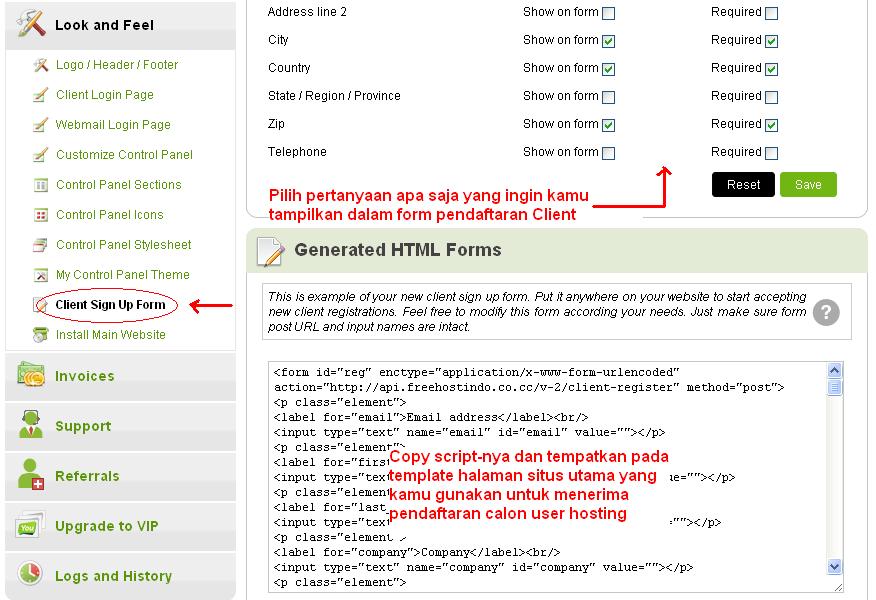Select Client Sign Up Form link
The width and height of the screenshot is (876, 600).
110,305
